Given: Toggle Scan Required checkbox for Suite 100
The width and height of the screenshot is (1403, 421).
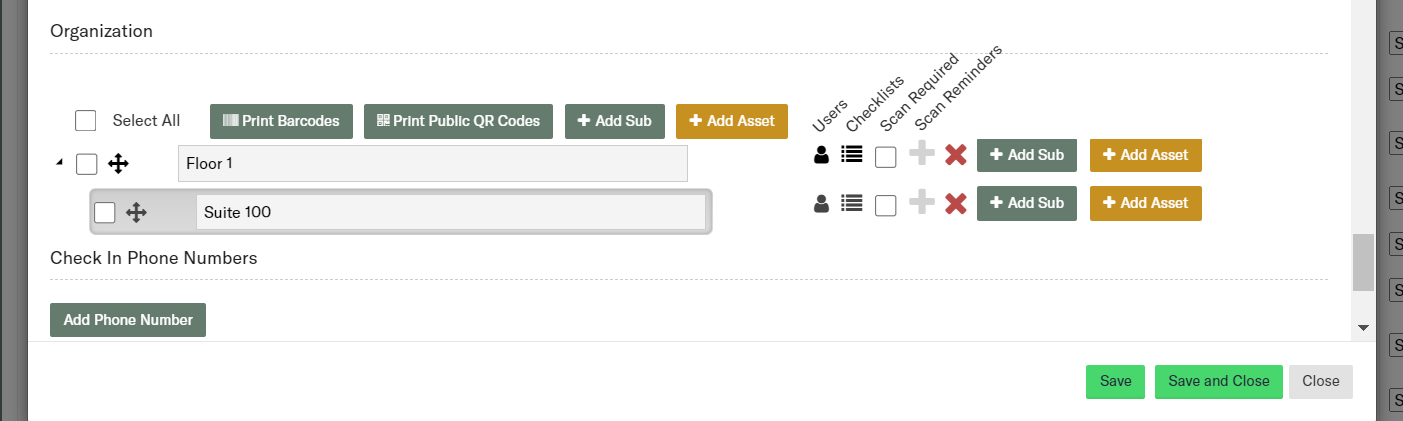Looking at the screenshot, I should pyautogui.click(x=885, y=205).
